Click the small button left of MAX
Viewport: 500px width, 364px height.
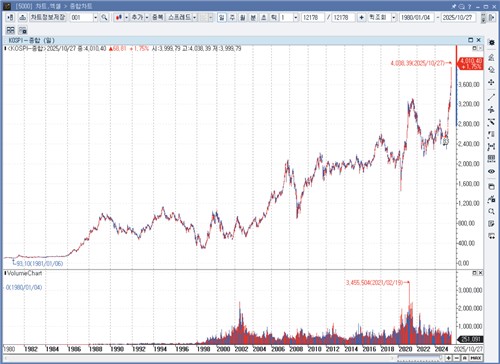pyautogui.click(x=465, y=358)
